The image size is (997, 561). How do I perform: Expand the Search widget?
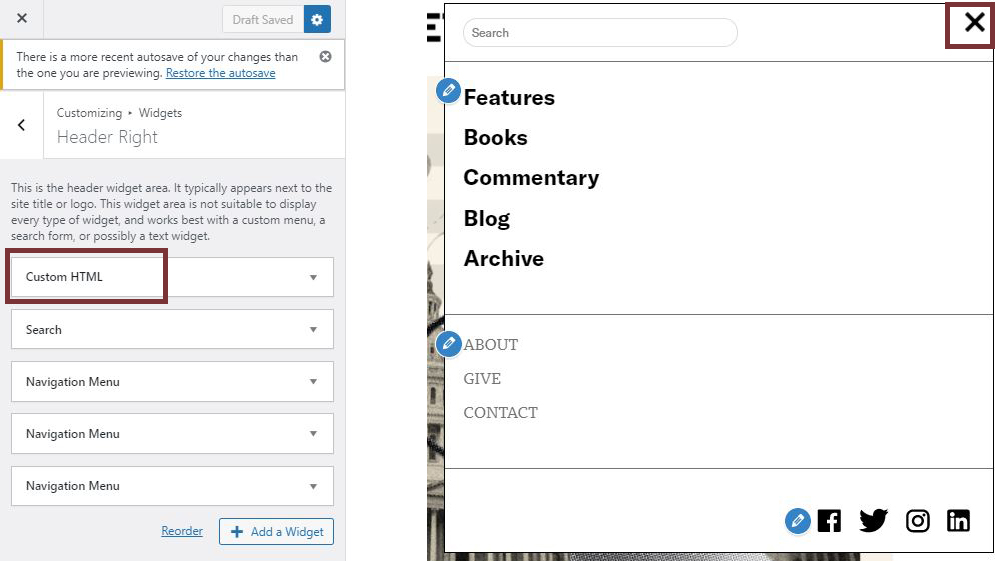tap(172, 329)
